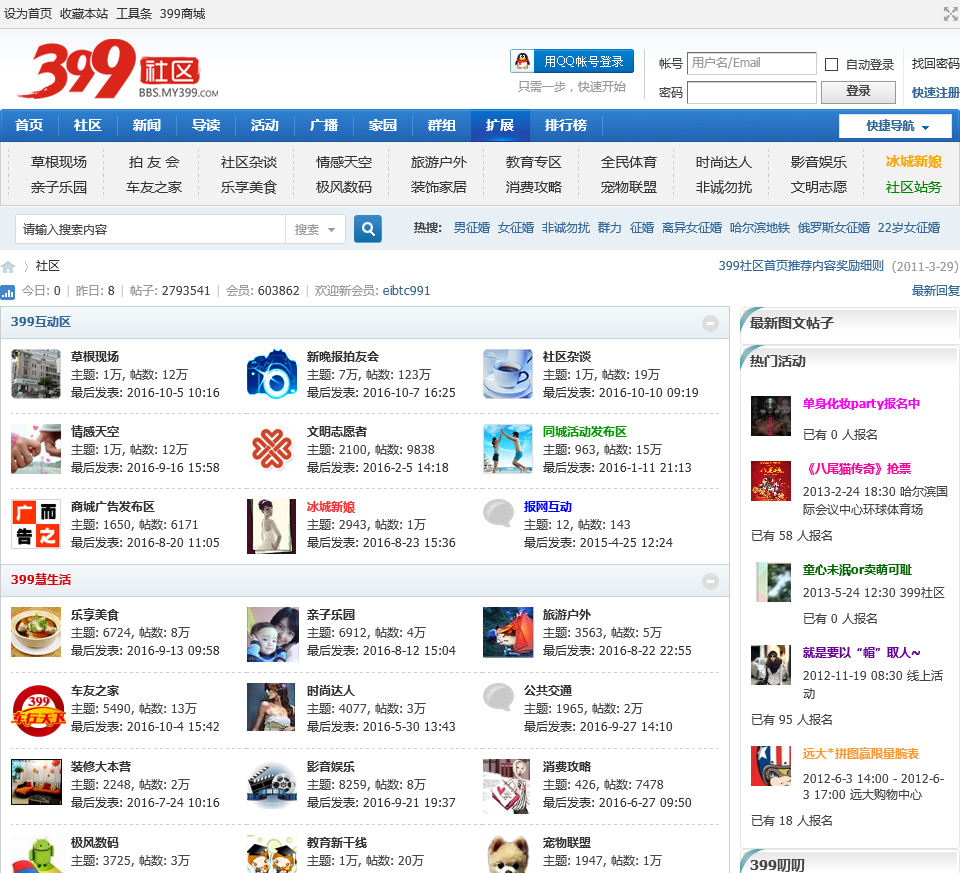Select the 活动 navigation tab

coord(264,126)
